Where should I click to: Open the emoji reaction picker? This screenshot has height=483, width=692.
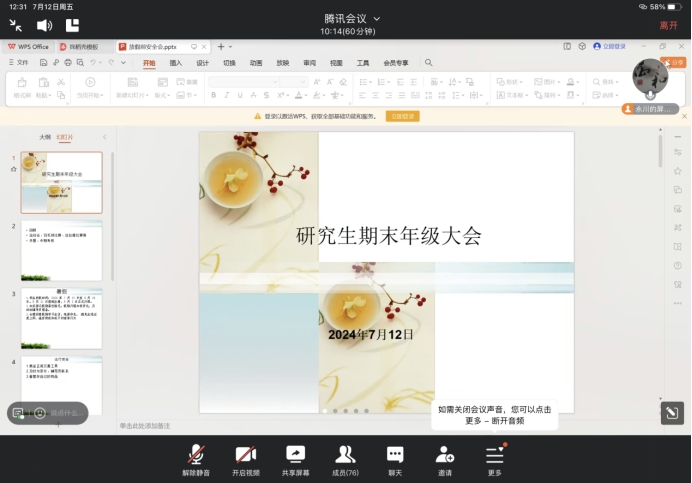[39, 412]
